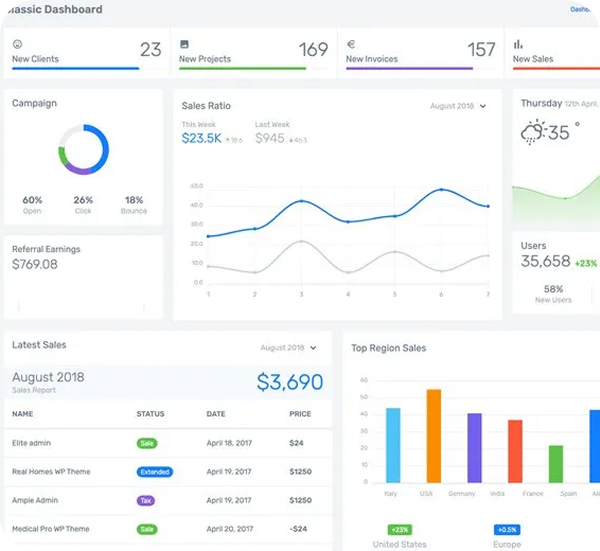Sort table by the Status column header

tap(150, 414)
